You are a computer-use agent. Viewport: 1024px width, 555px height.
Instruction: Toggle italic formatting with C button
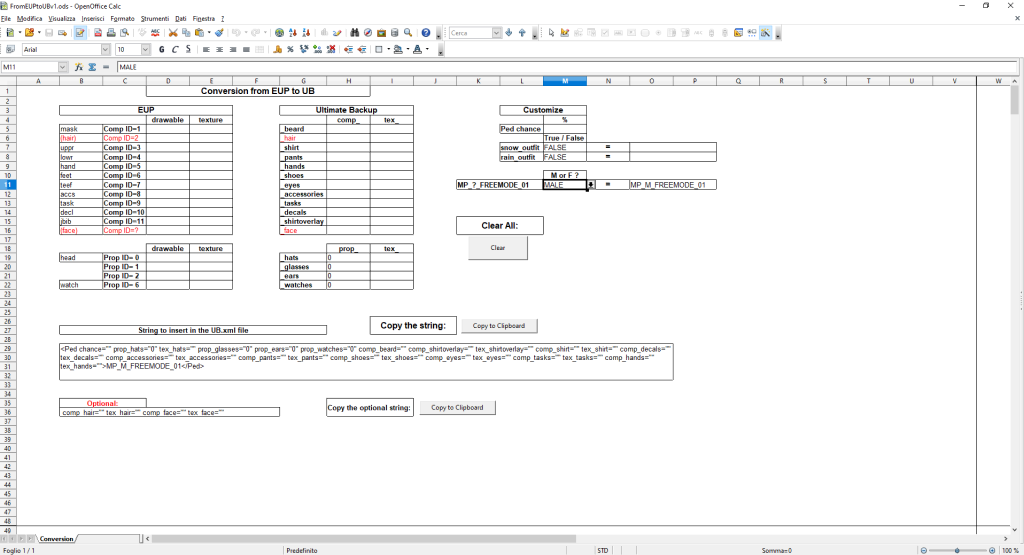coord(174,49)
